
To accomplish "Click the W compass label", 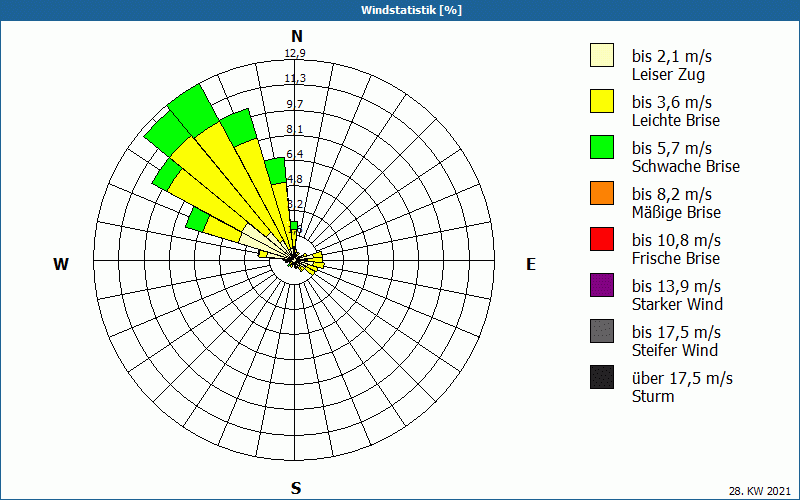I will [x=61, y=264].
